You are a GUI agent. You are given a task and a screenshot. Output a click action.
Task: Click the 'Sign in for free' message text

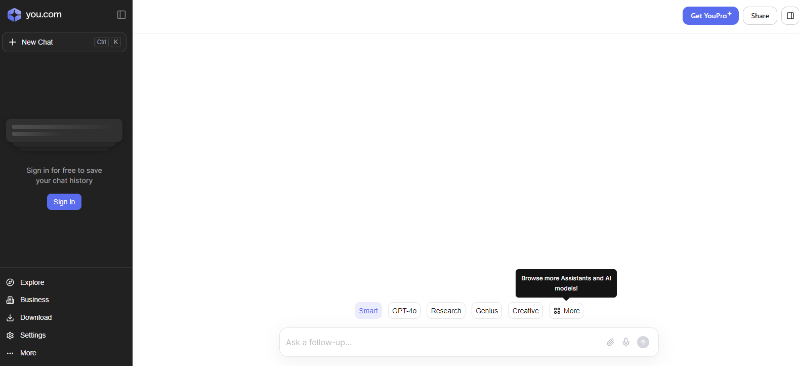pyautogui.click(x=64, y=176)
